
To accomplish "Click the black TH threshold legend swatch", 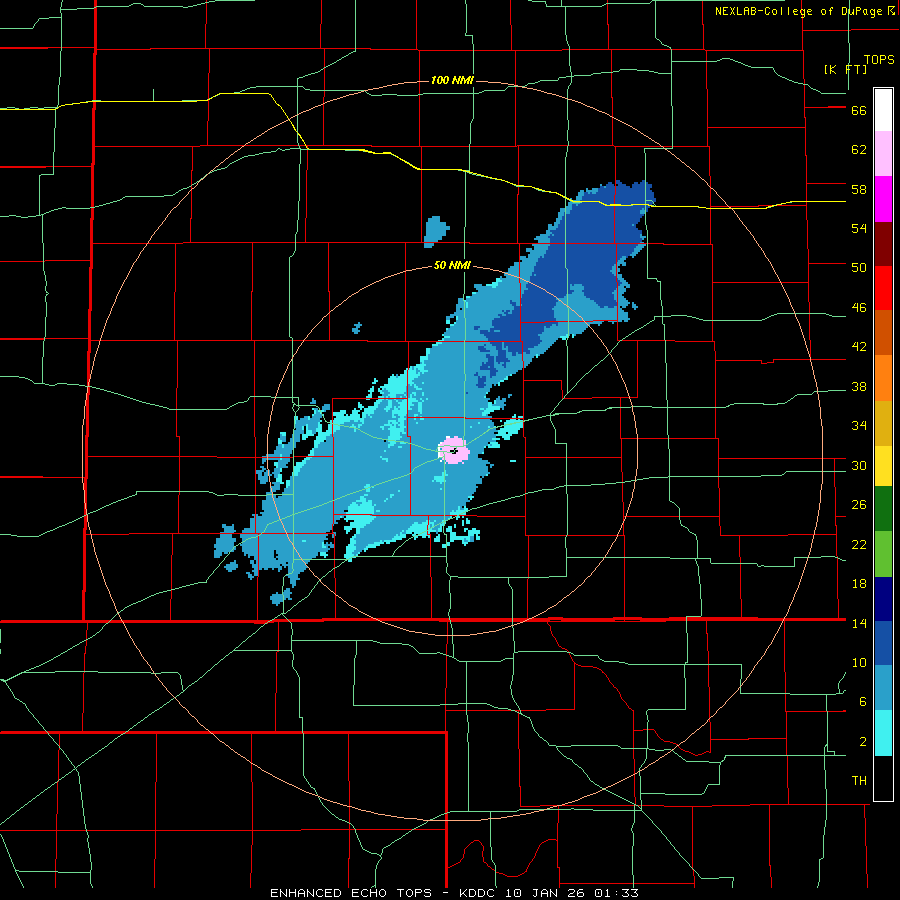I will coord(883,778).
